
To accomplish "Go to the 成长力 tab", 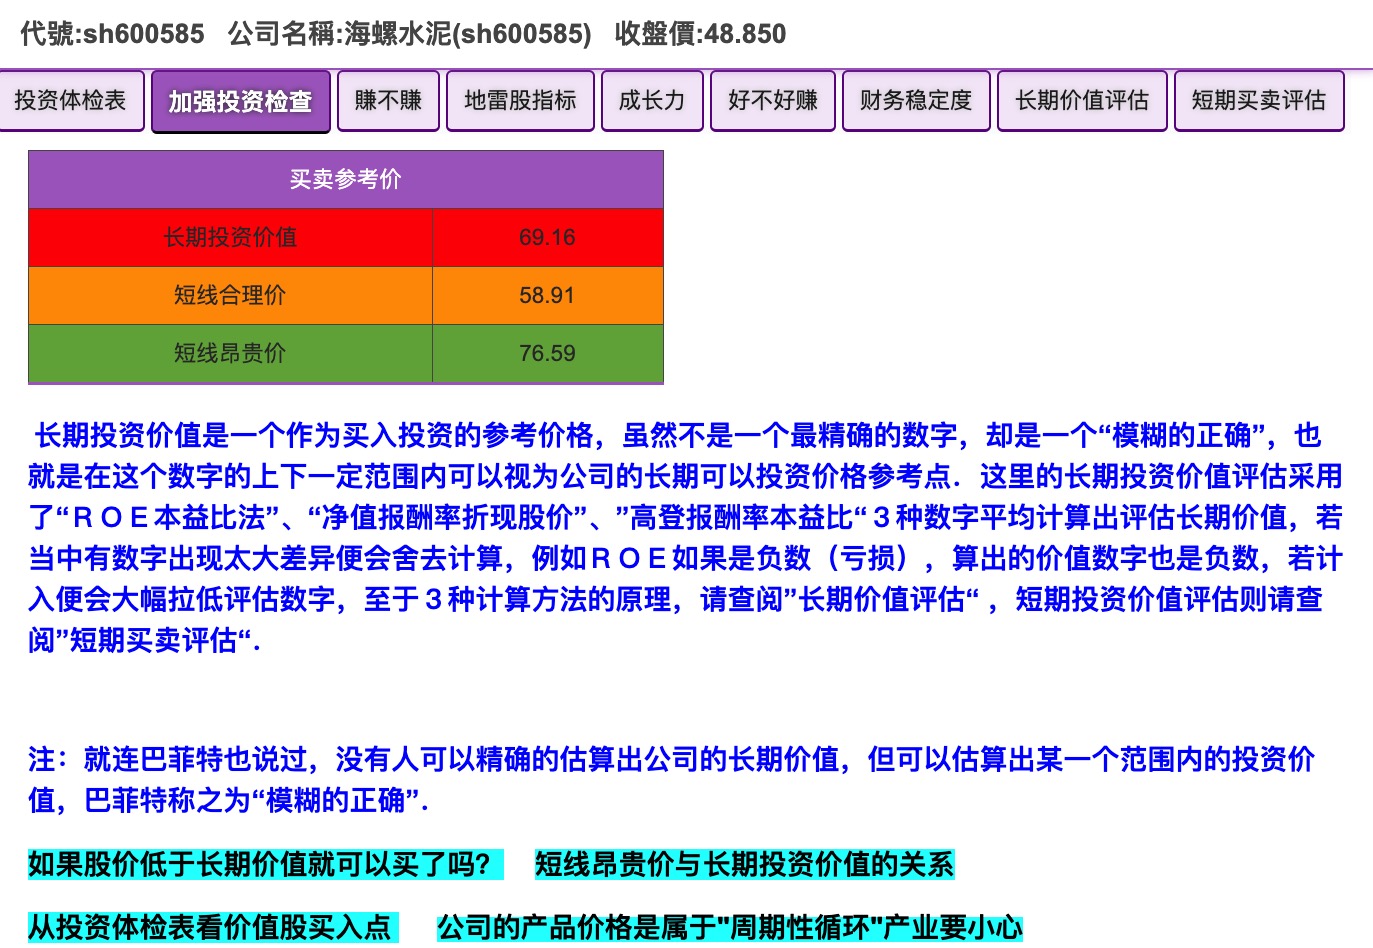I will click(652, 100).
